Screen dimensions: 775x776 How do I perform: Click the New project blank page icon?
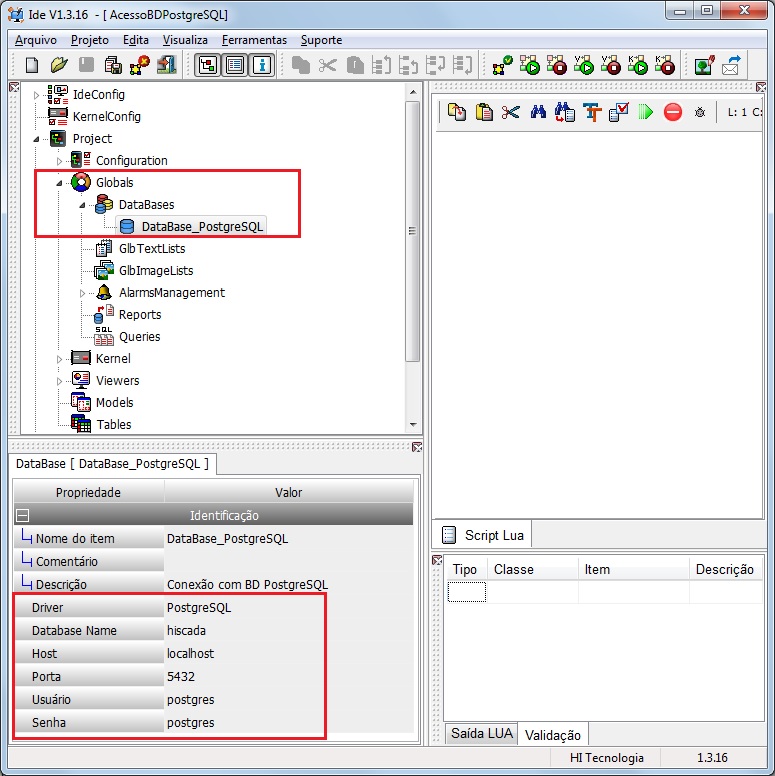[32, 65]
